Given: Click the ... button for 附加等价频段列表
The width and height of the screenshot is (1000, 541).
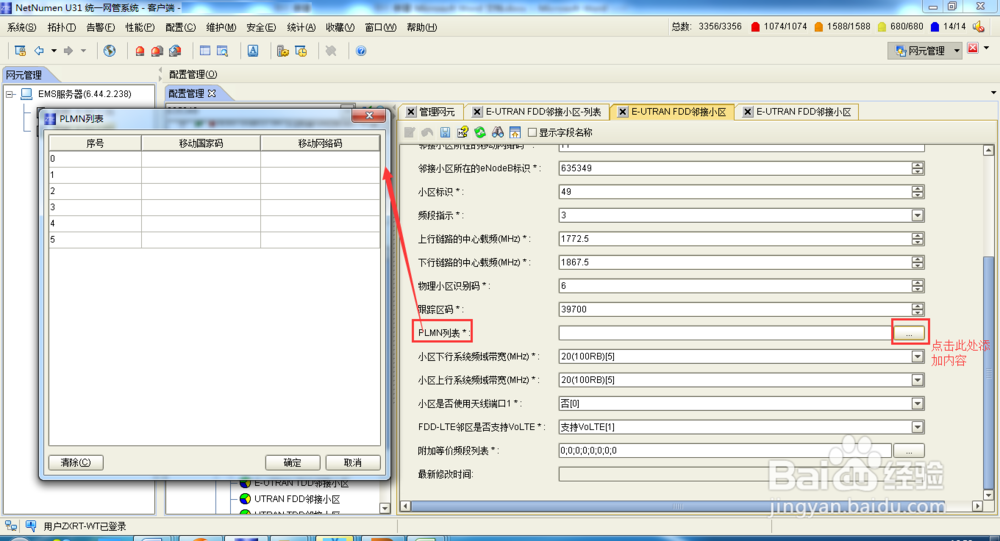Looking at the screenshot, I should tap(909, 450).
